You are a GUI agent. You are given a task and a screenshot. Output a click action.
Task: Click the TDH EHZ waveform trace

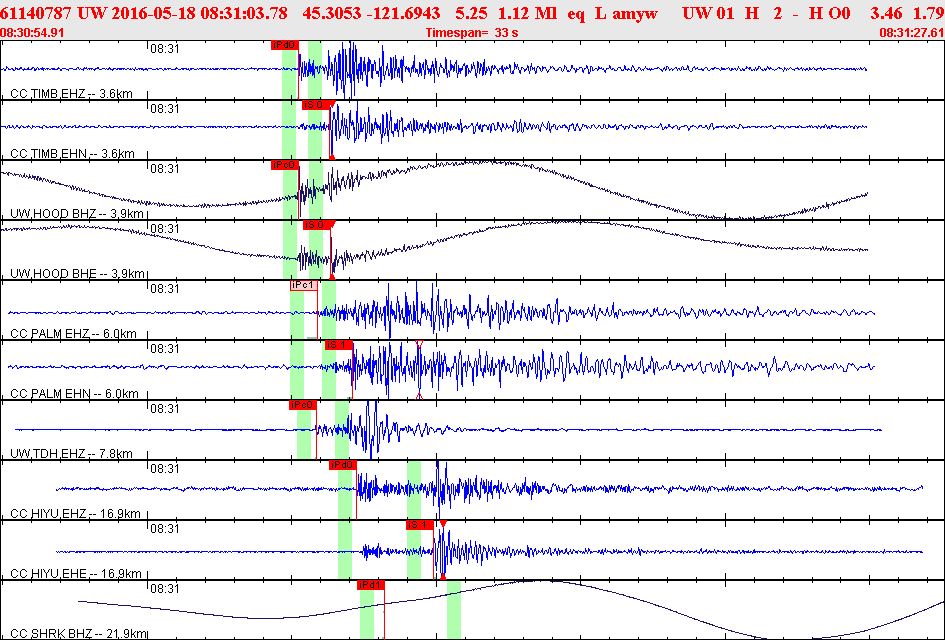(x=448, y=430)
